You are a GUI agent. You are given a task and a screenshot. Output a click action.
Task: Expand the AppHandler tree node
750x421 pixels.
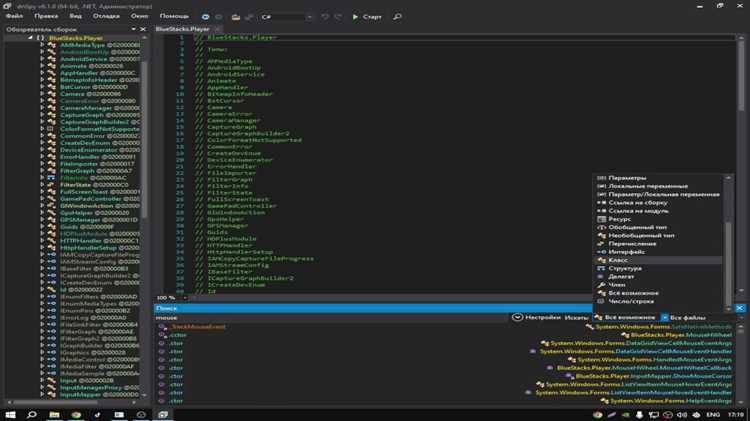pos(42,73)
